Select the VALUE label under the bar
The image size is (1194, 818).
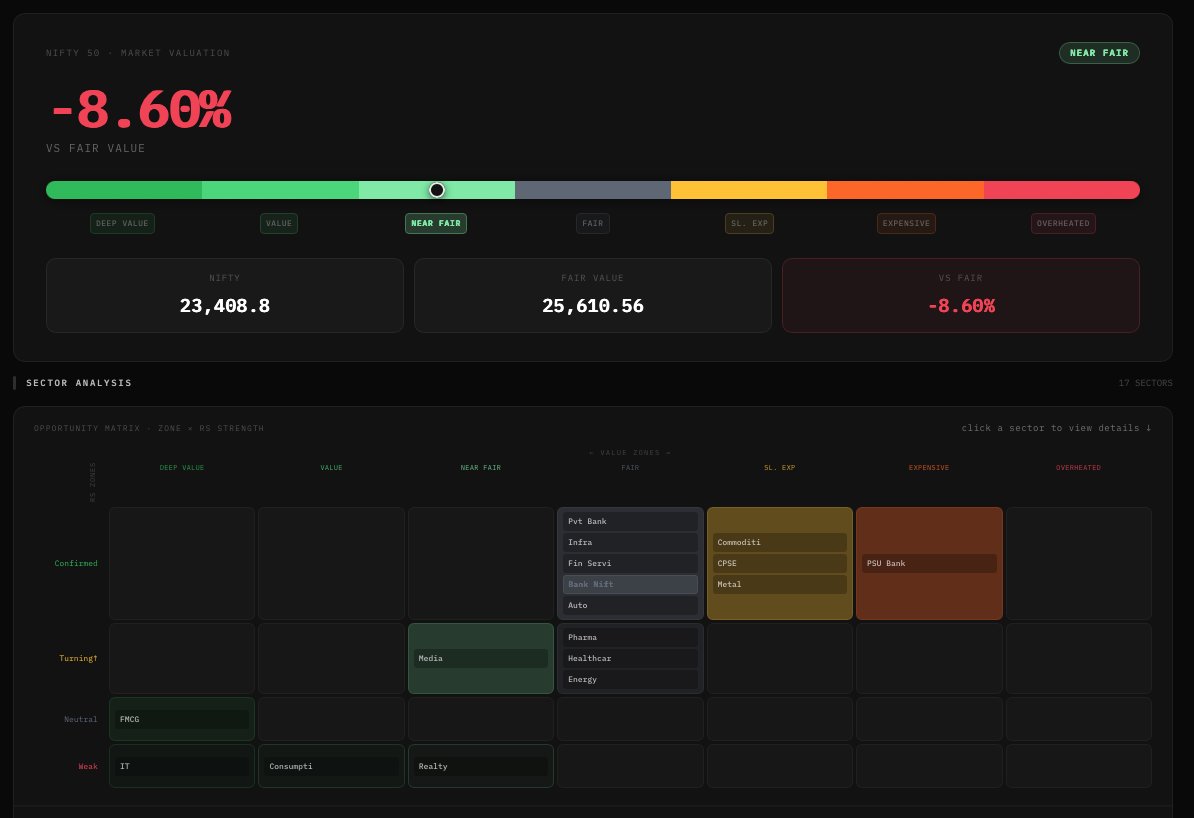(279, 223)
